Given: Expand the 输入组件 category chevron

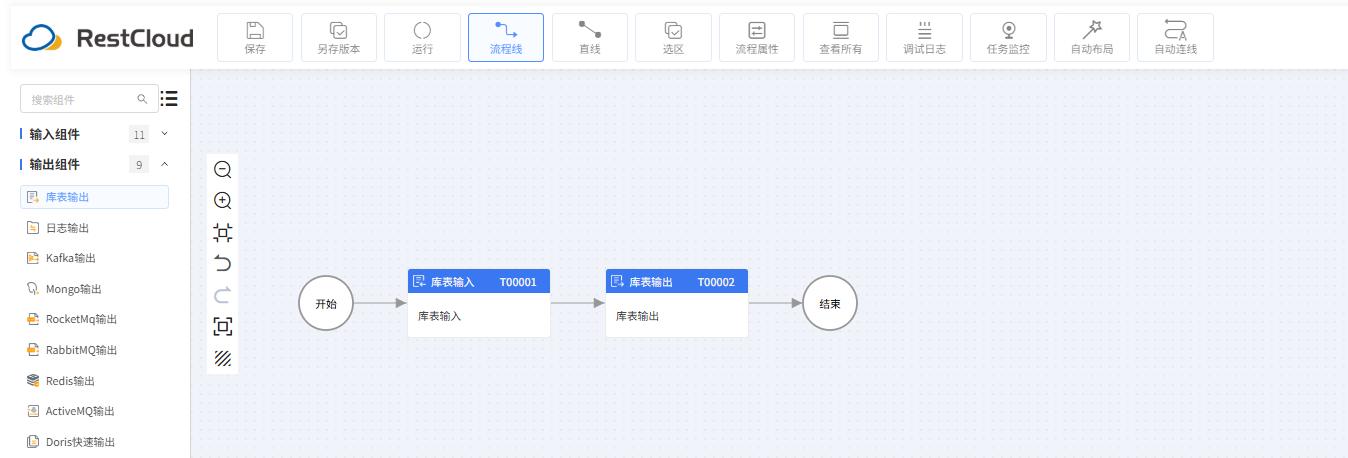Looking at the screenshot, I should coord(165,133).
